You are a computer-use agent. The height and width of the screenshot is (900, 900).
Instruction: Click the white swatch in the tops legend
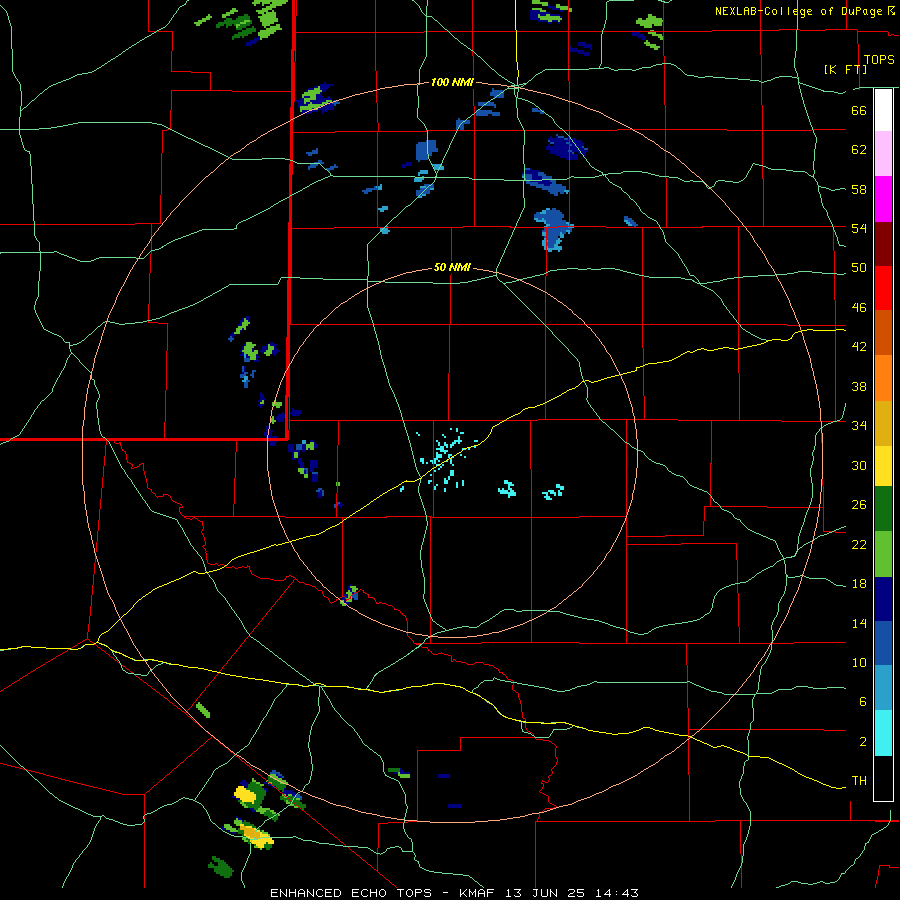pos(883,110)
